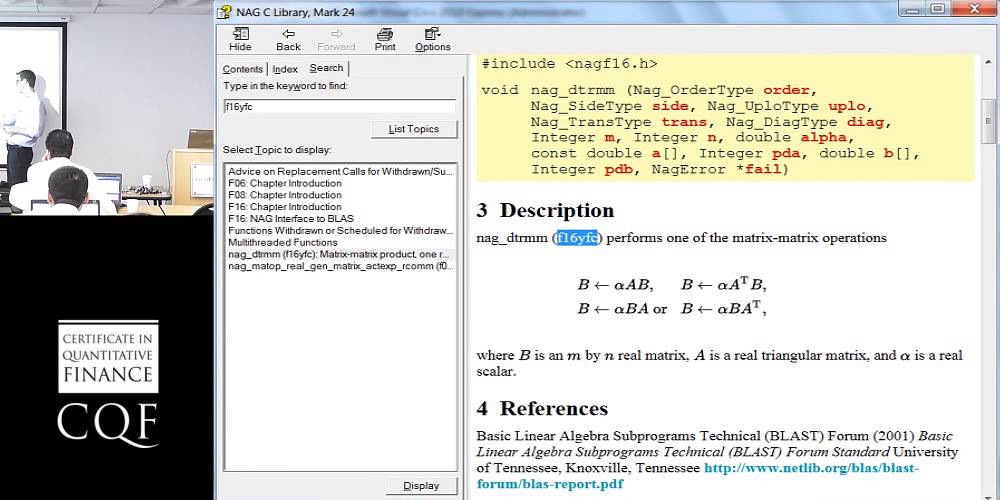Click the keyword field containing f16yfc
This screenshot has height=500, width=1000.
(x=339, y=107)
